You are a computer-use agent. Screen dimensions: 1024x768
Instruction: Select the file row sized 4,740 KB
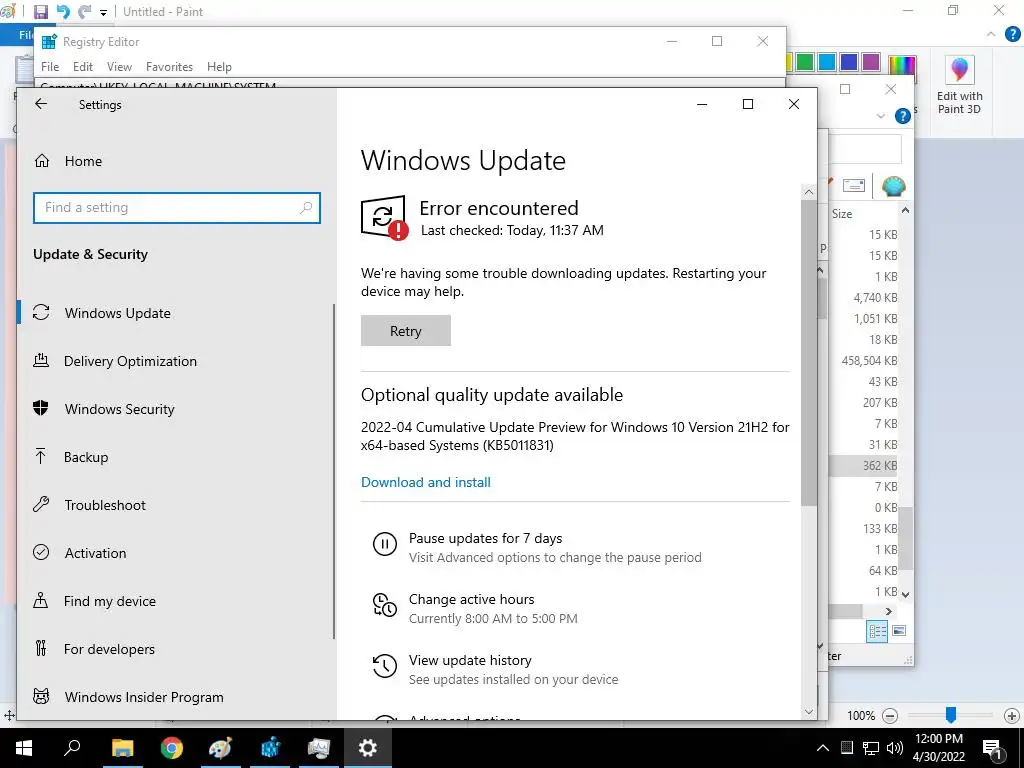(x=863, y=298)
